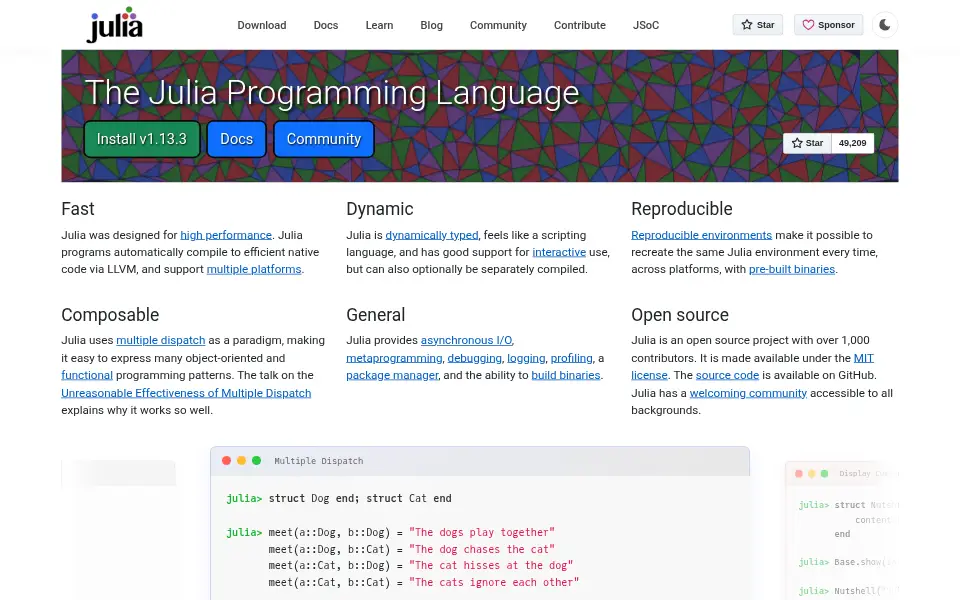Click the "Multiple Dispatch" code window title
The height and width of the screenshot is (600, 960).
(x=318, y=461)
